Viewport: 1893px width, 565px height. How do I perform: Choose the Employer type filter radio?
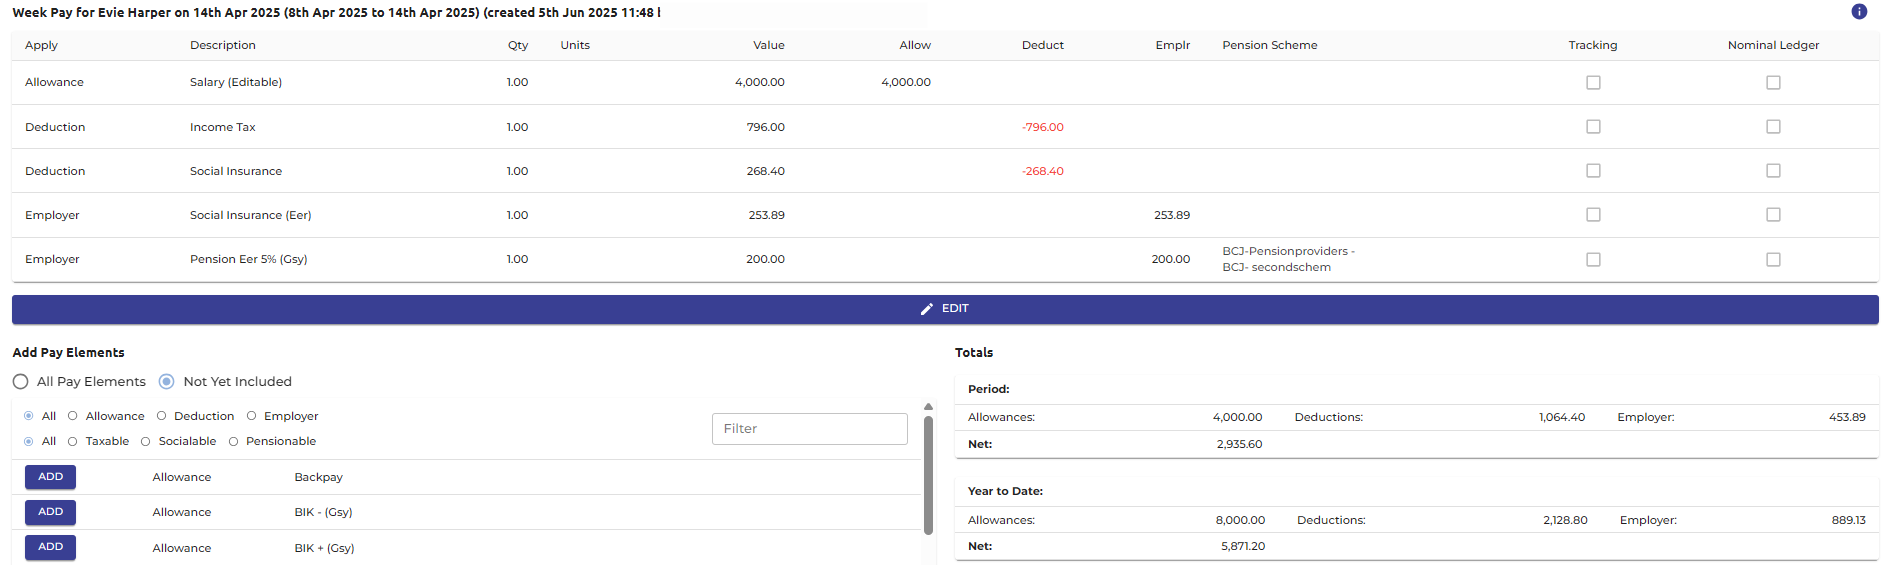click(251, 416)
